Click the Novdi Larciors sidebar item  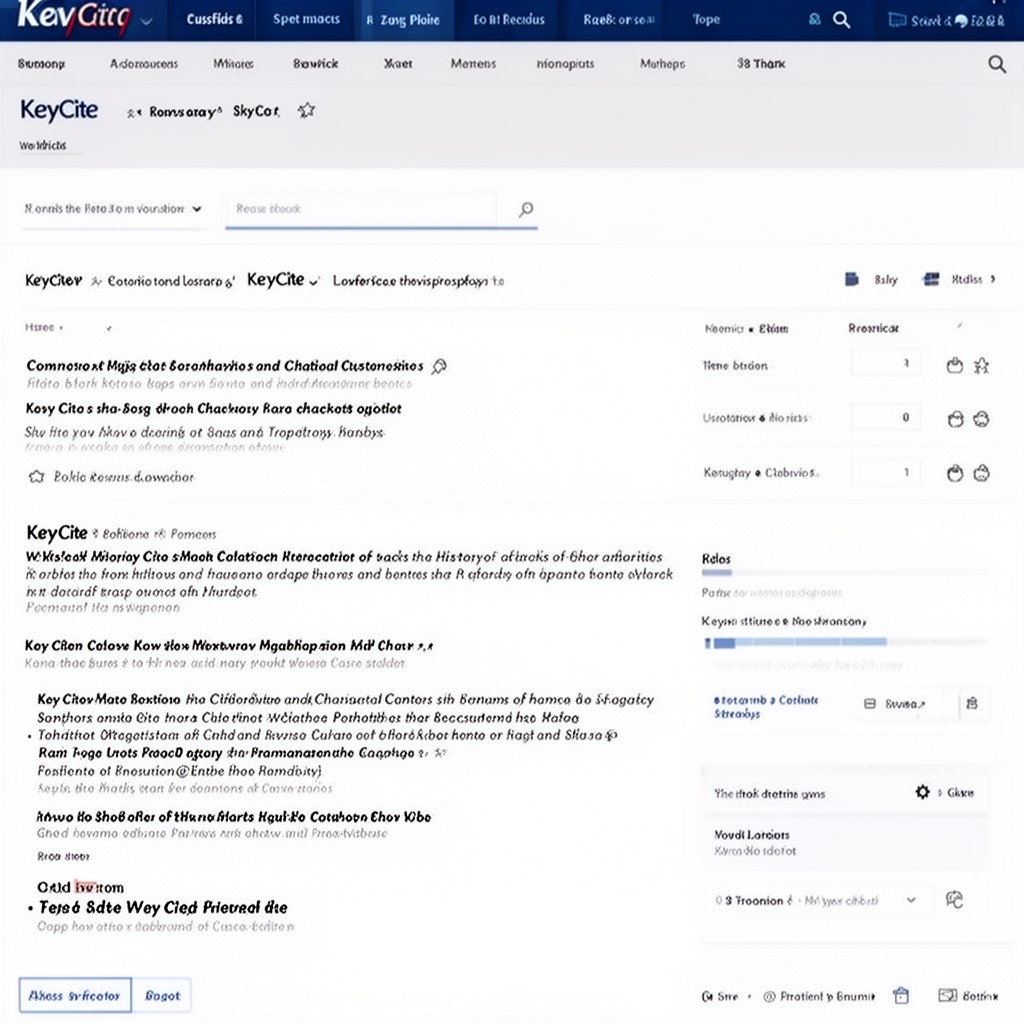752,835
